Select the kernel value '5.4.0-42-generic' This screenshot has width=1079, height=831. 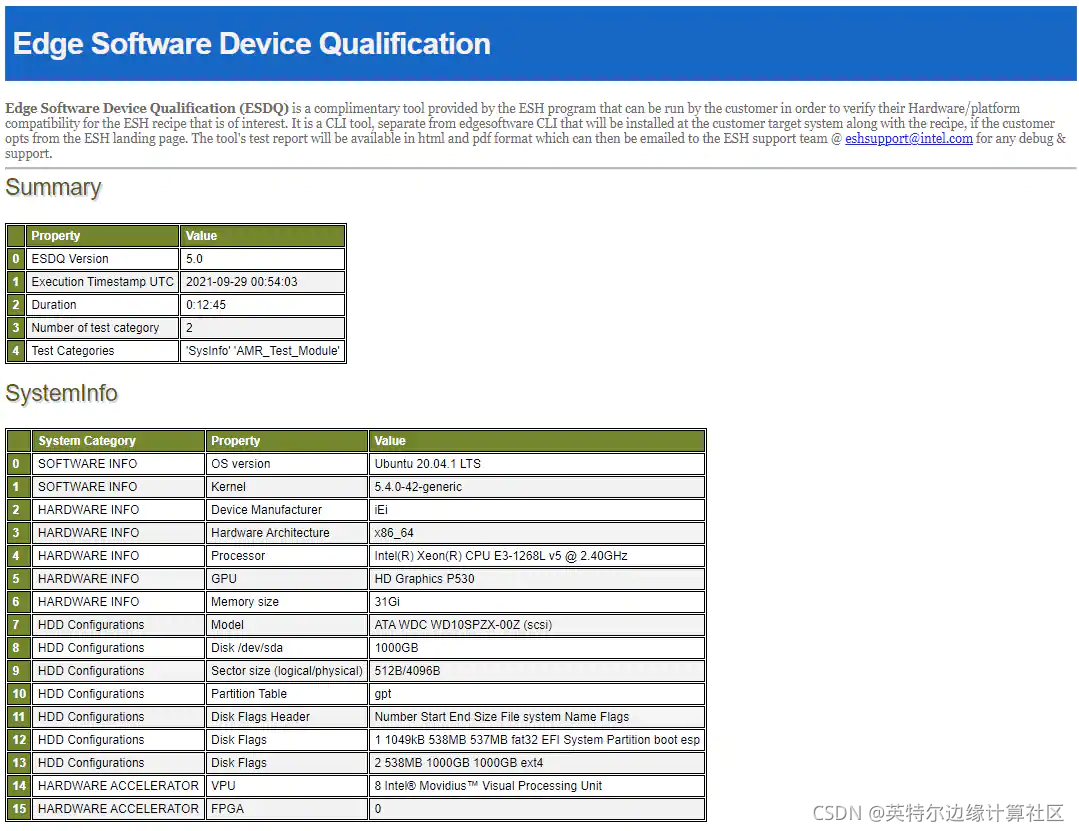(537, 487)
